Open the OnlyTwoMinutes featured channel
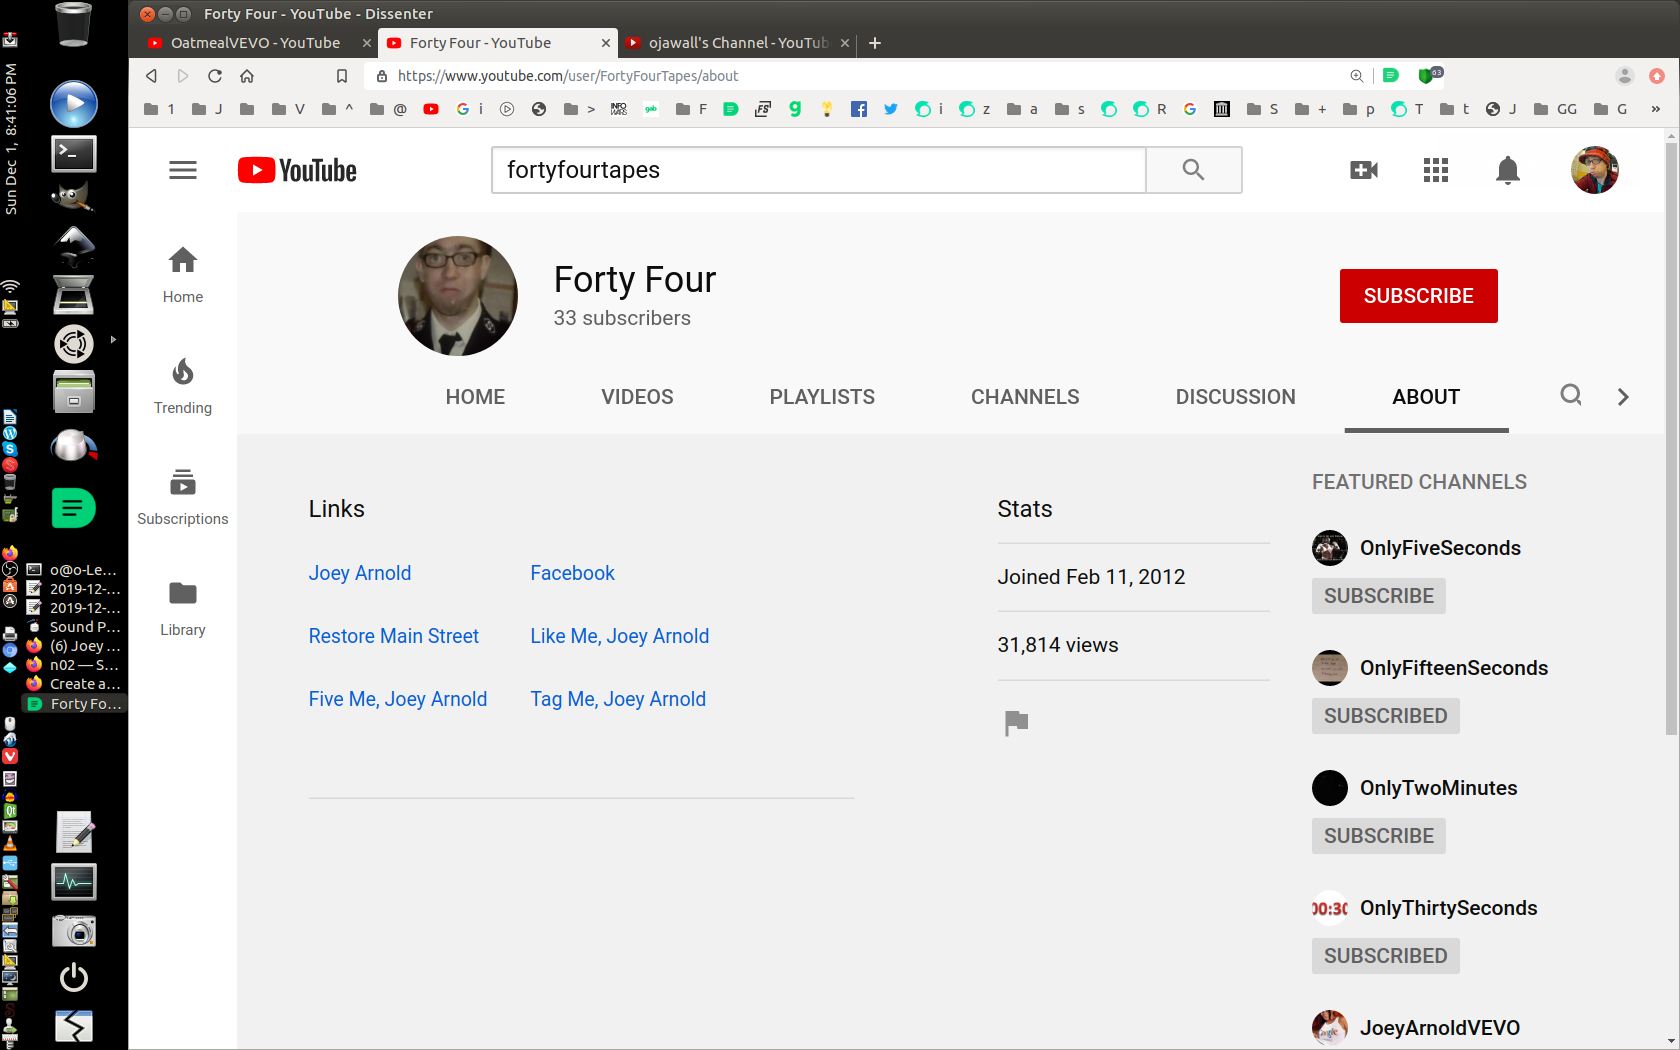The height and width of the screenshot is (1050, 1680). (x=1438, y=788)
